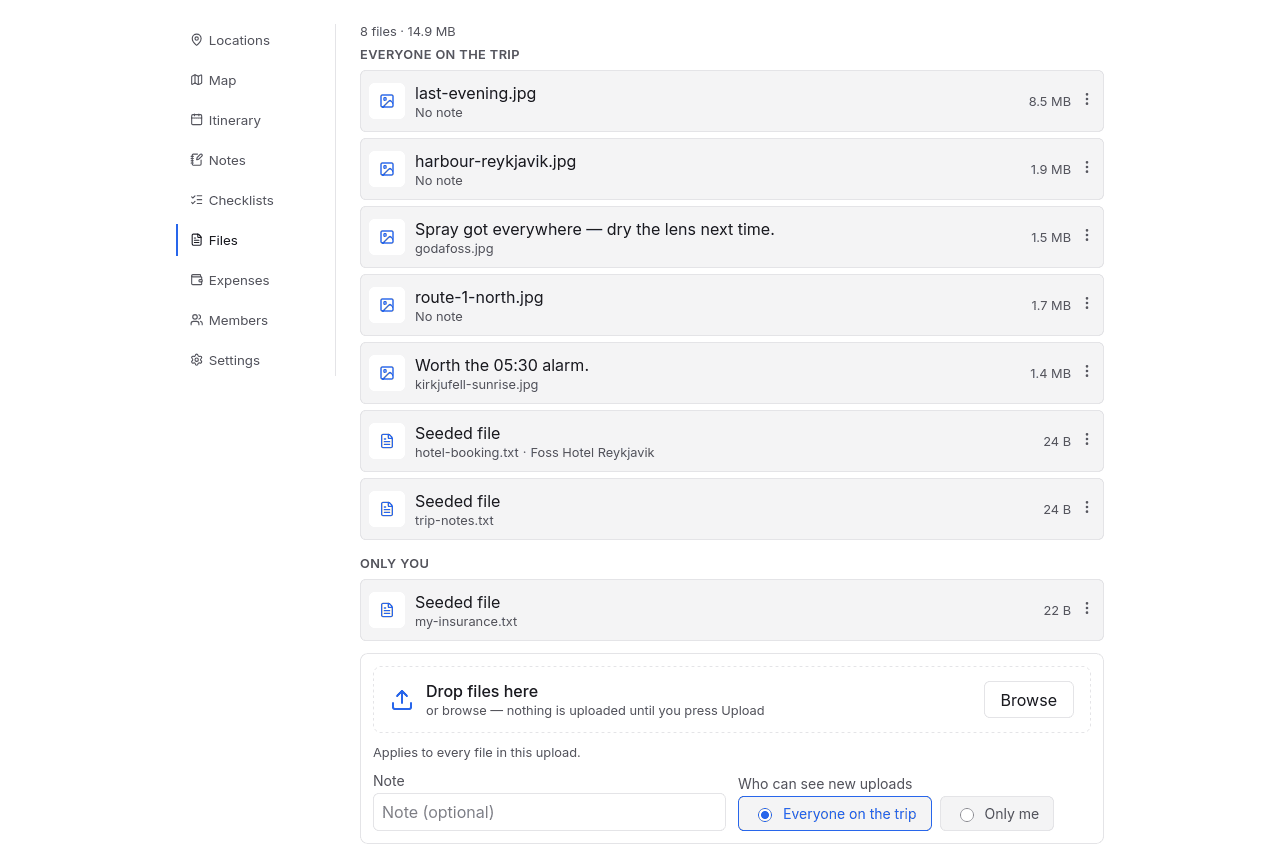Open the kebab menu for trip-notes.txt
Screen dimensions: 1280x860
click(1087, 508)
